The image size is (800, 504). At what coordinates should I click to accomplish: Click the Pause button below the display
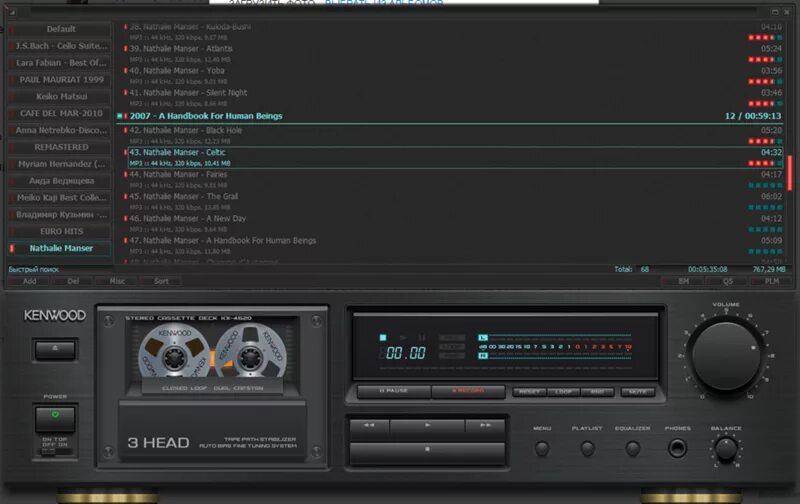[x=394, y=391]
